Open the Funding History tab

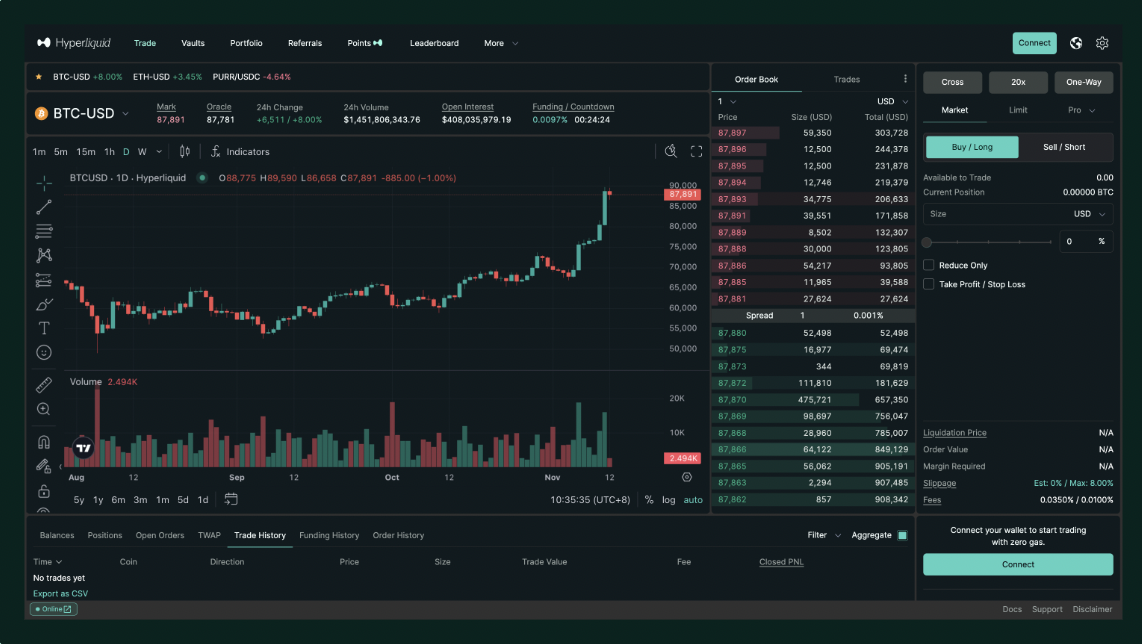(x=329, y=535)
